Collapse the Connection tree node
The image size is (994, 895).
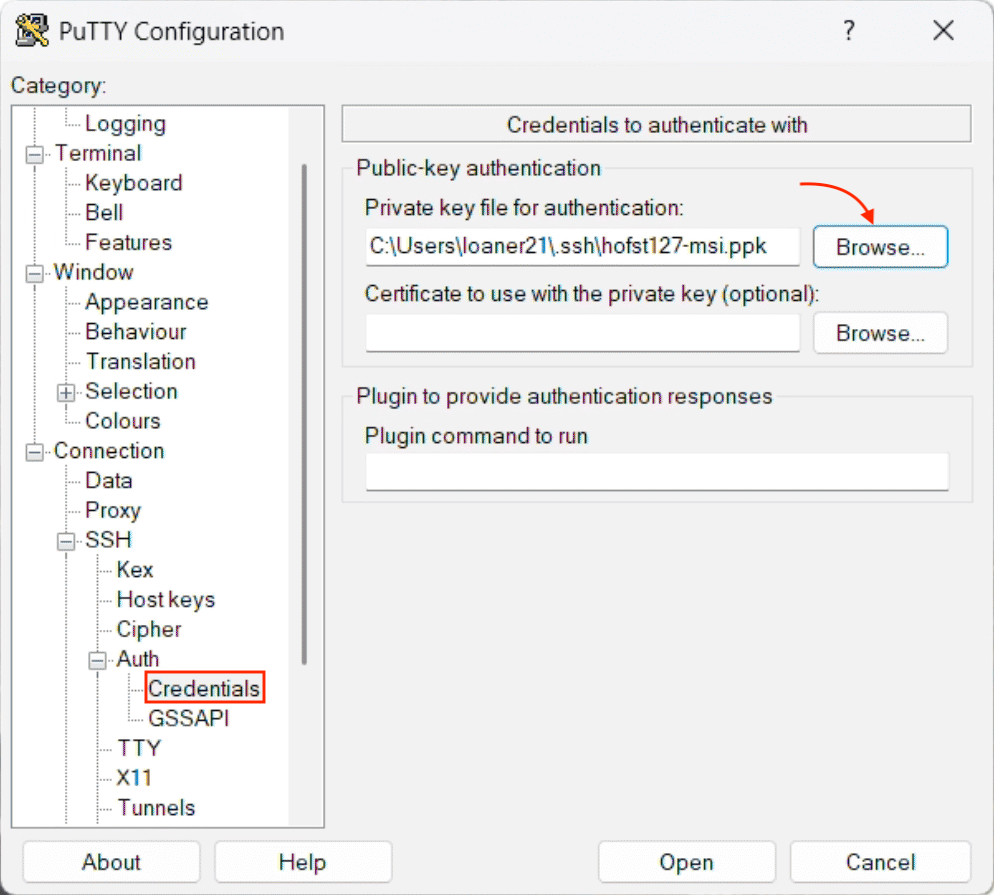coord(35,452)
